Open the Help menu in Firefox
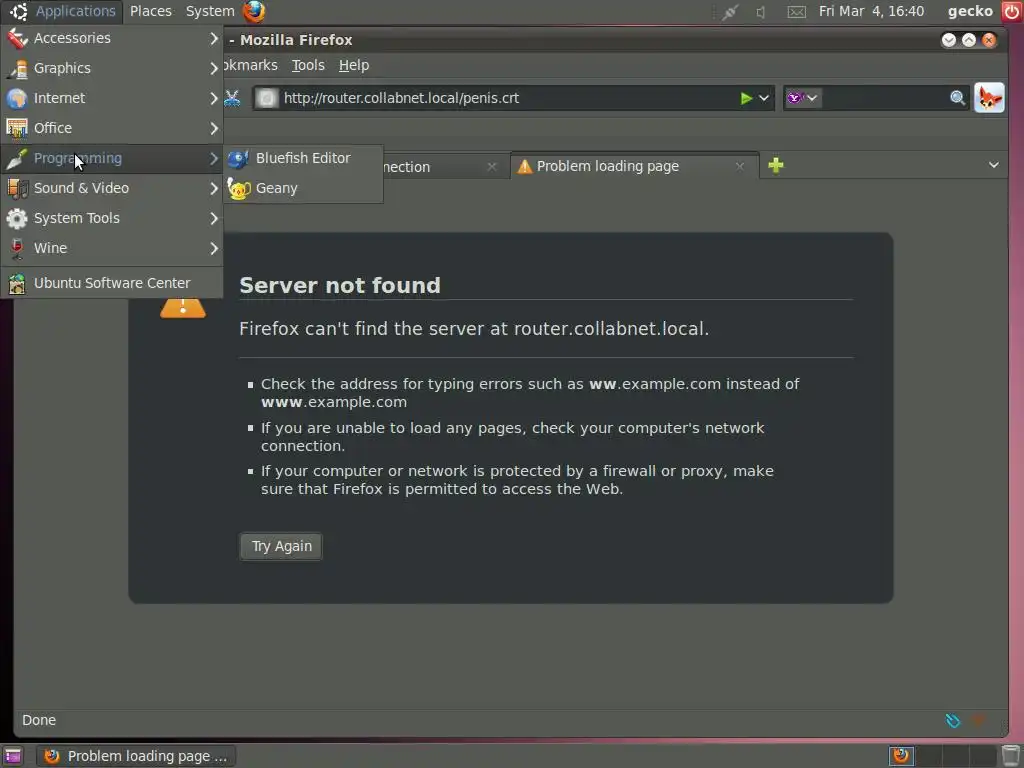 [x=353, y=65]
